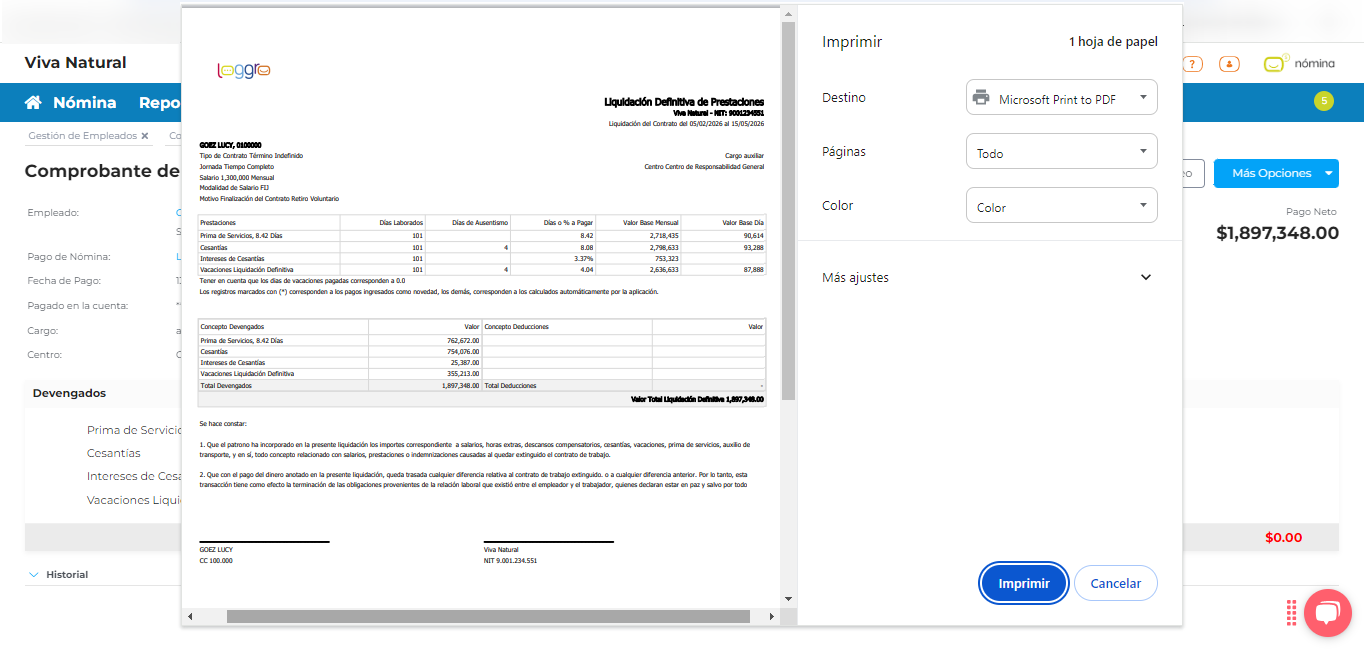Click the Imprimir dialog title
The height and width of the screenshot is (649, 1364).
[x=852, y=42]
